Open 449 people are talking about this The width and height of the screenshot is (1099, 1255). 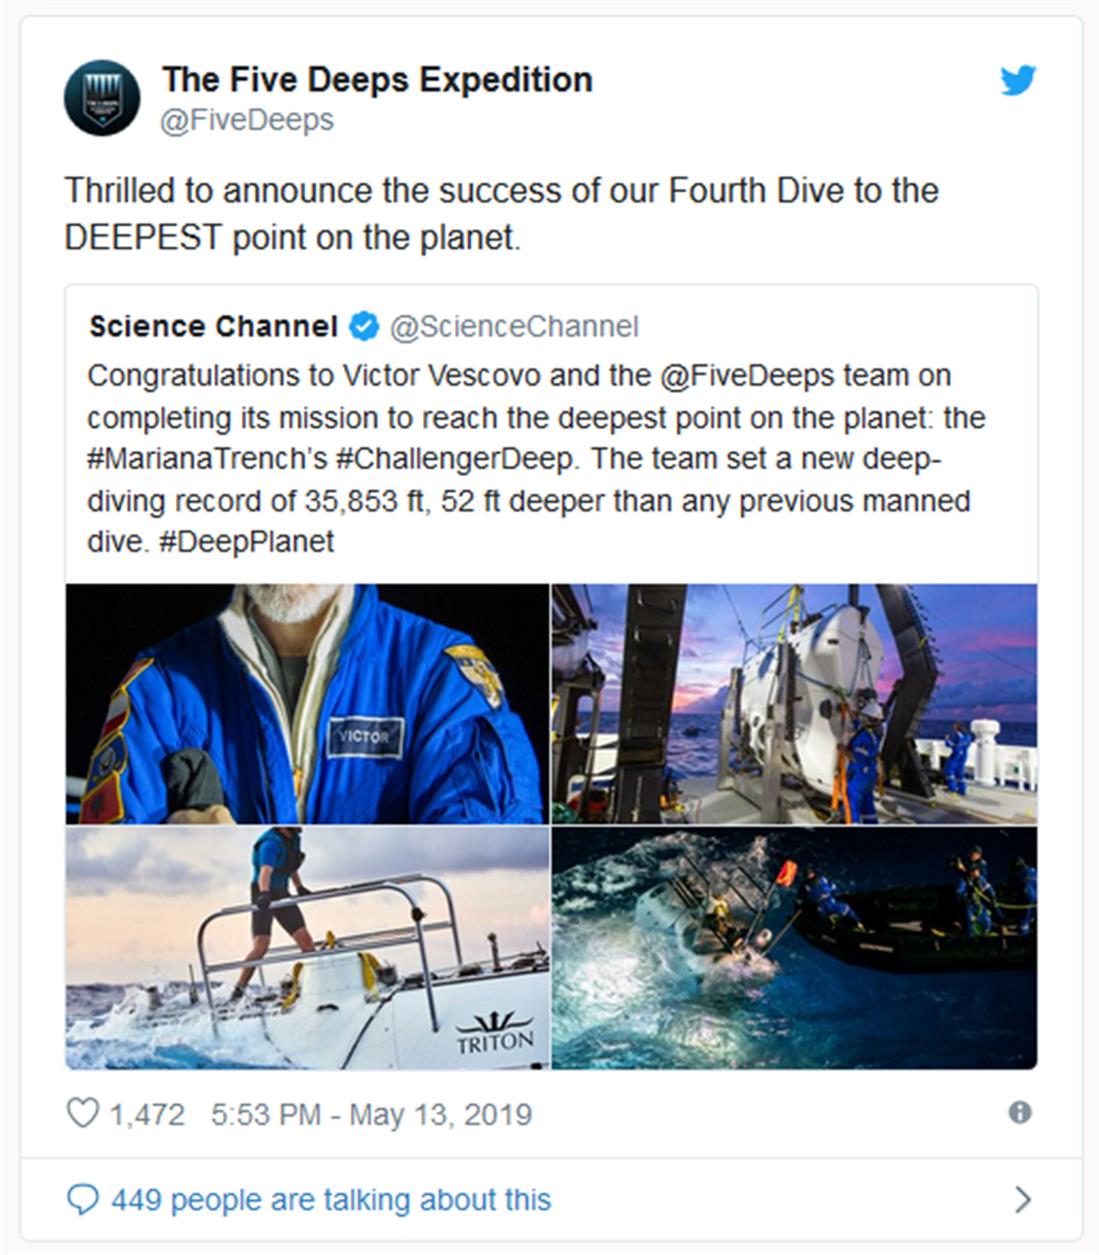(x=331, y=1199)
